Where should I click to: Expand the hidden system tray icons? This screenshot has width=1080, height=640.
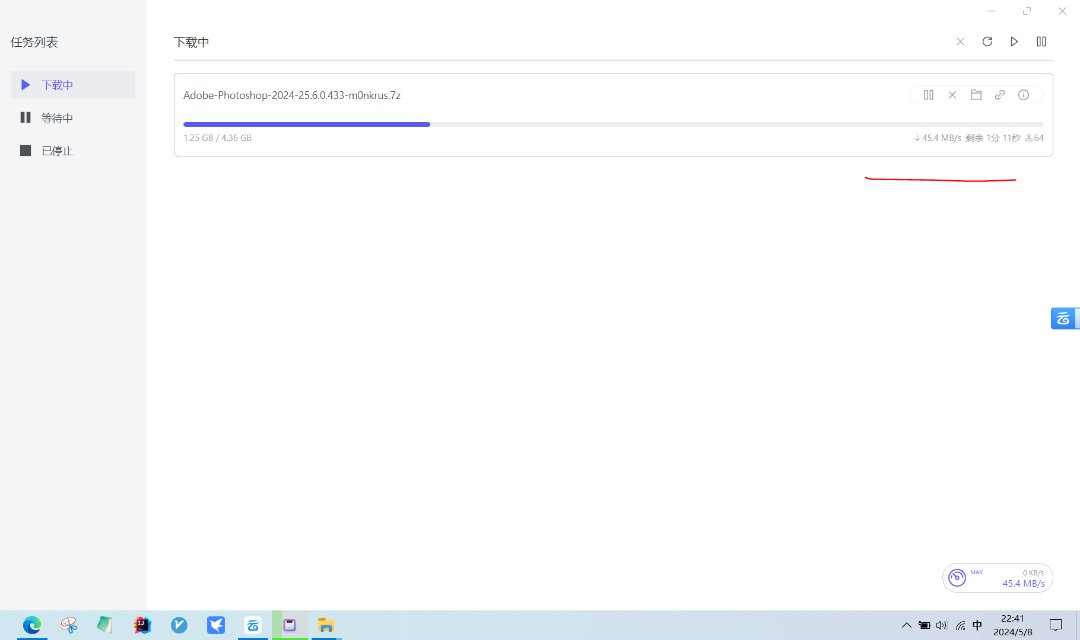click(906, 626)
